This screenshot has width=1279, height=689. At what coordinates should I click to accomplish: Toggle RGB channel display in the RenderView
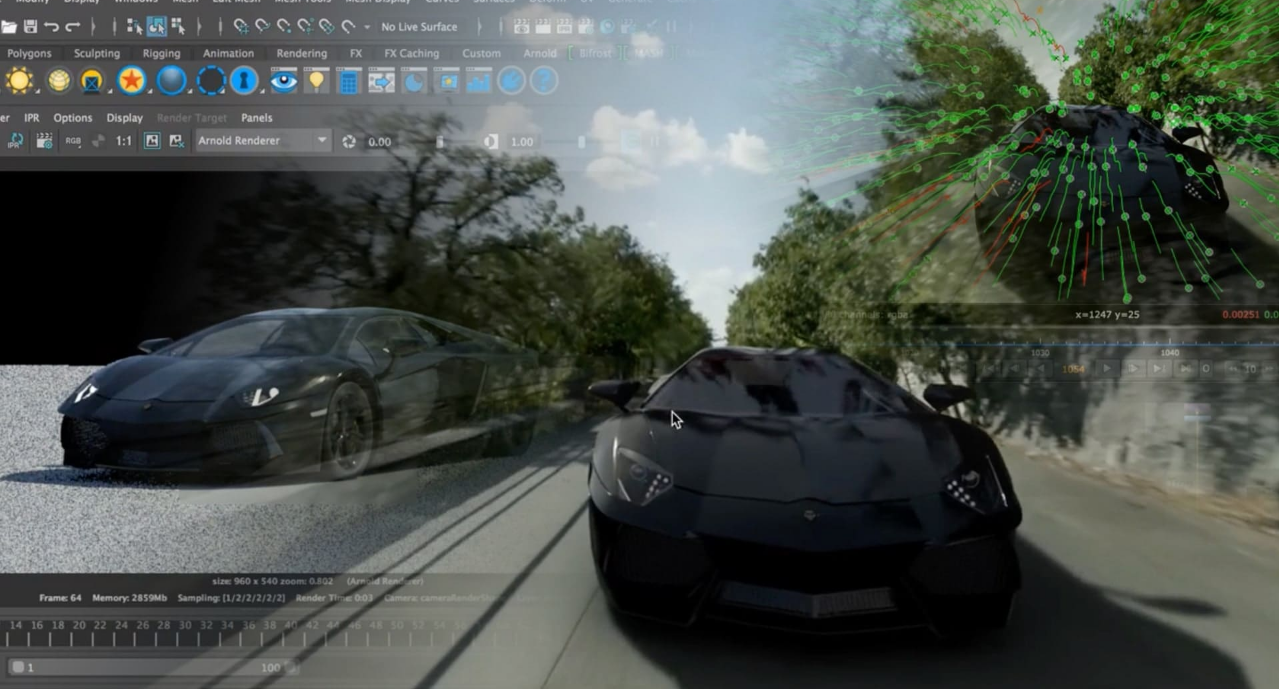tap(71, 141)
